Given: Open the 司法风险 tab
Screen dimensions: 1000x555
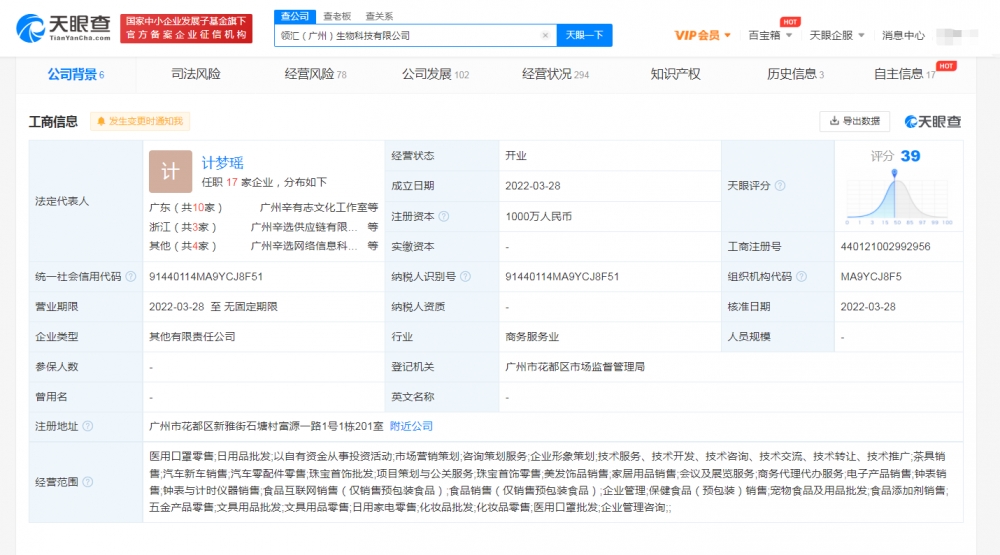Looking at the screenshot, I should click(196, 74).
